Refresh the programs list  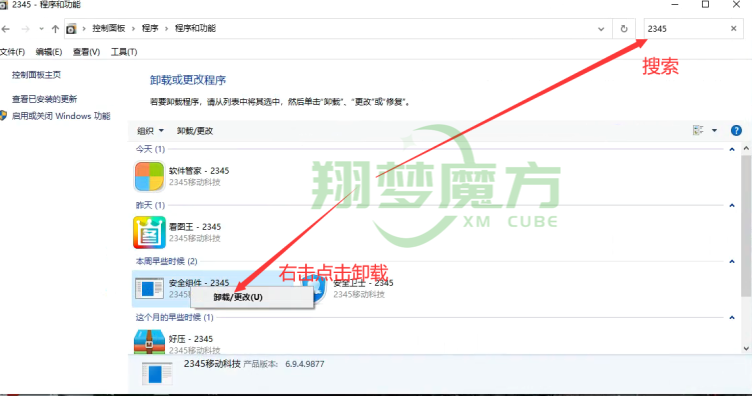[x=624, y=29]
